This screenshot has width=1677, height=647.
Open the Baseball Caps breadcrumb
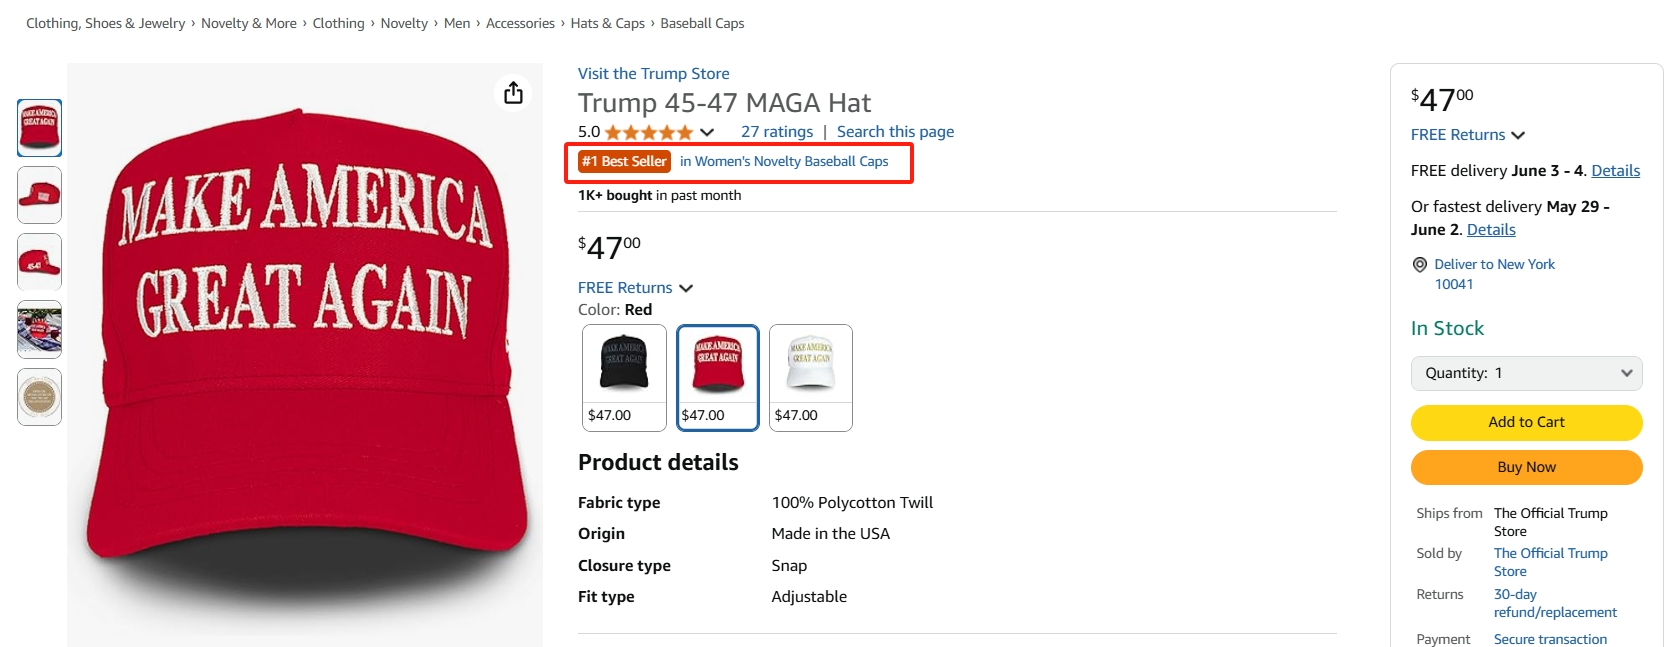click(x=702, y=23)
